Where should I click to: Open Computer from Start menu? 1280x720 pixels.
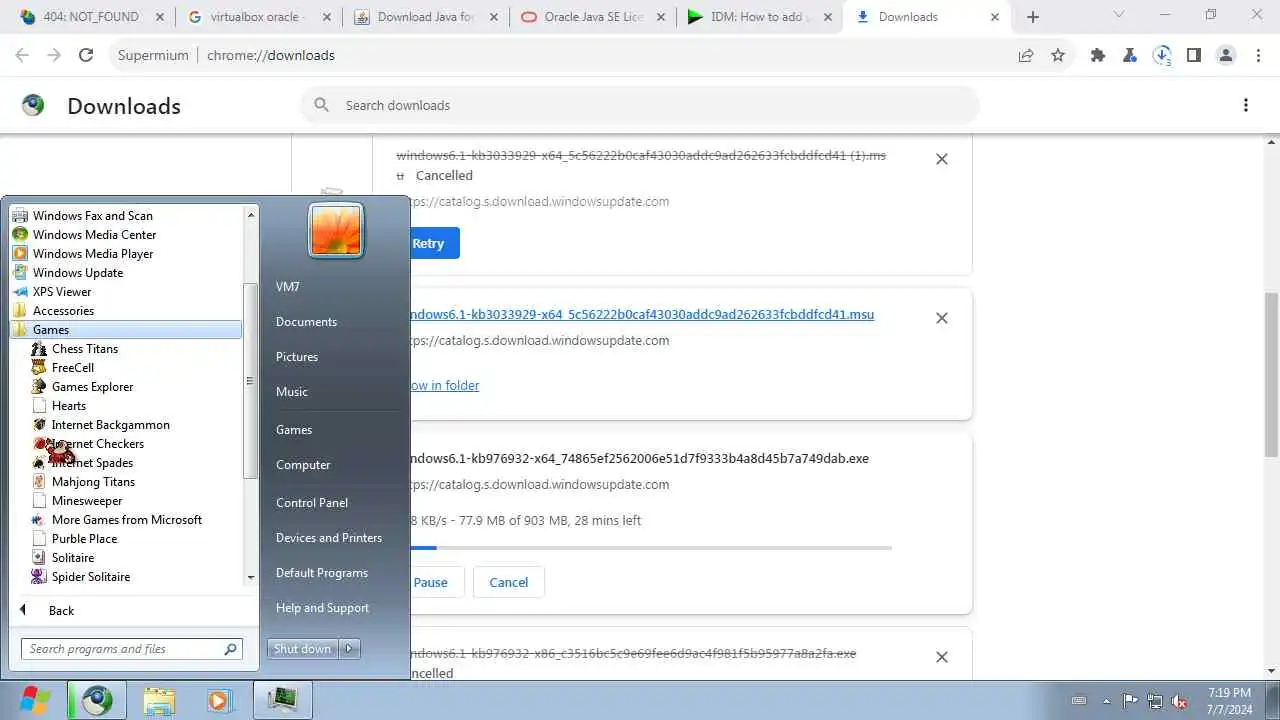click(303, 465)
